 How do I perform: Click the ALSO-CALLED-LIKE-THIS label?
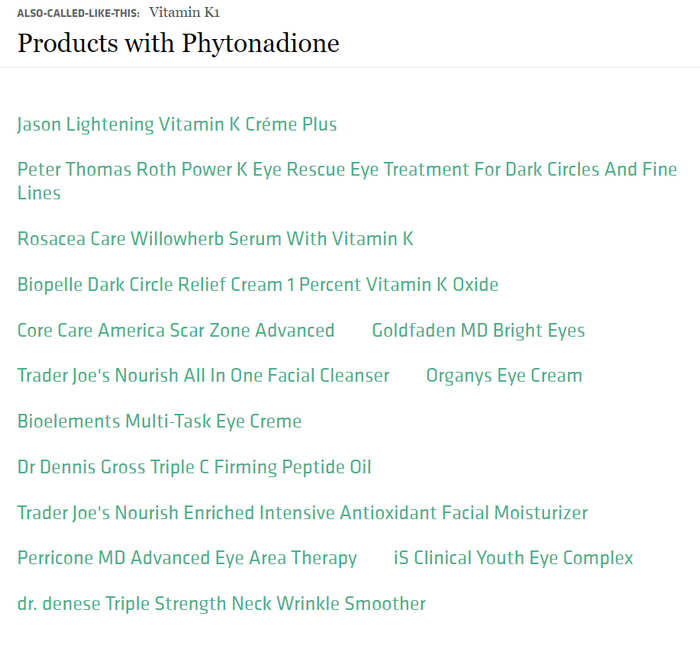78,13
